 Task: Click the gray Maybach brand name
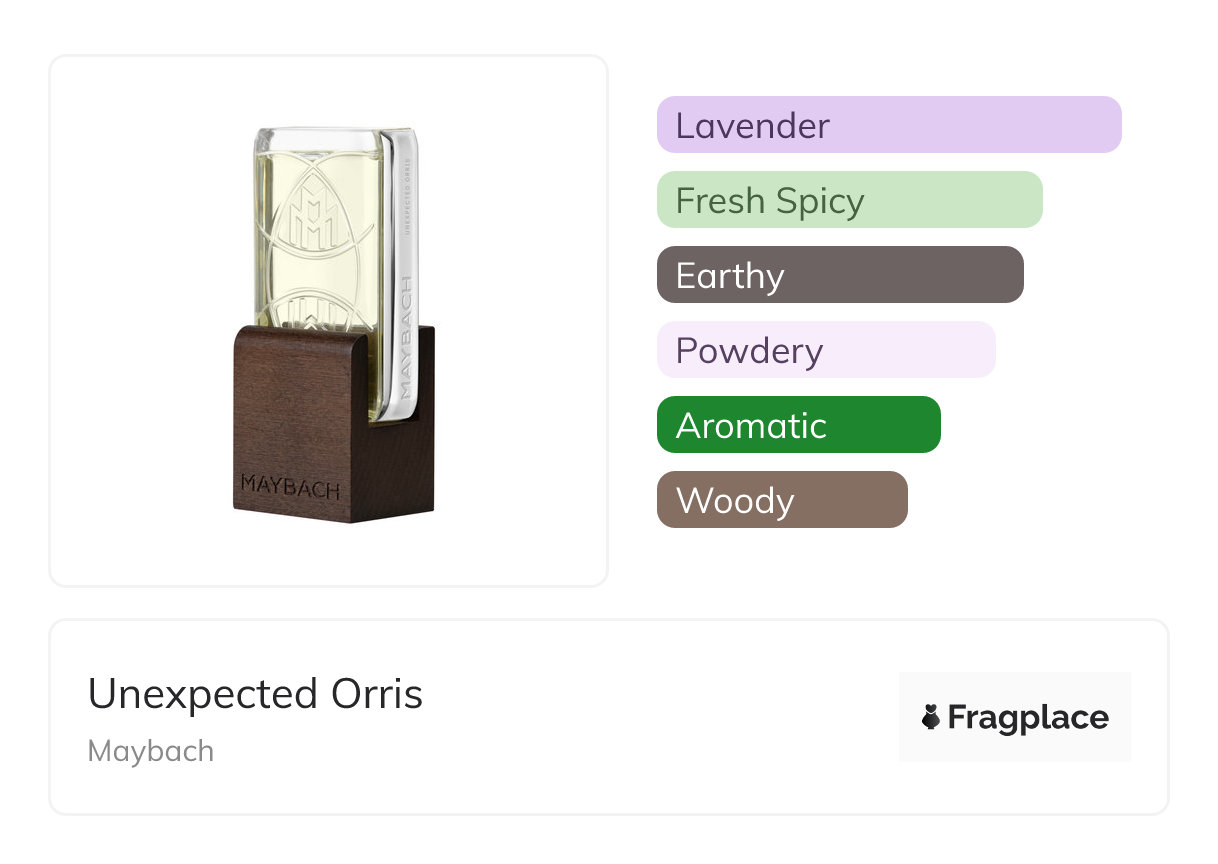click(151, 751)
